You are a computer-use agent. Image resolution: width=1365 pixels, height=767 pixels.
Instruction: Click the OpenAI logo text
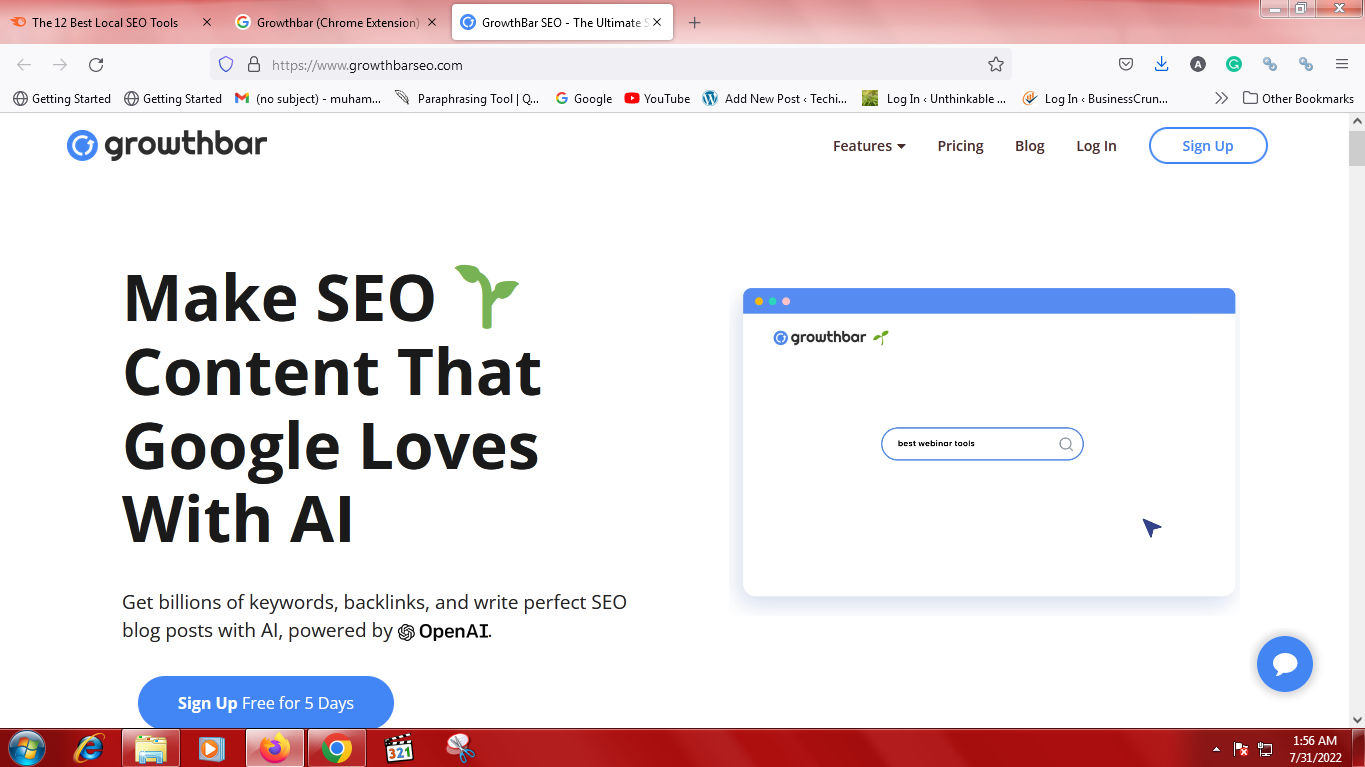pos(443,631)
